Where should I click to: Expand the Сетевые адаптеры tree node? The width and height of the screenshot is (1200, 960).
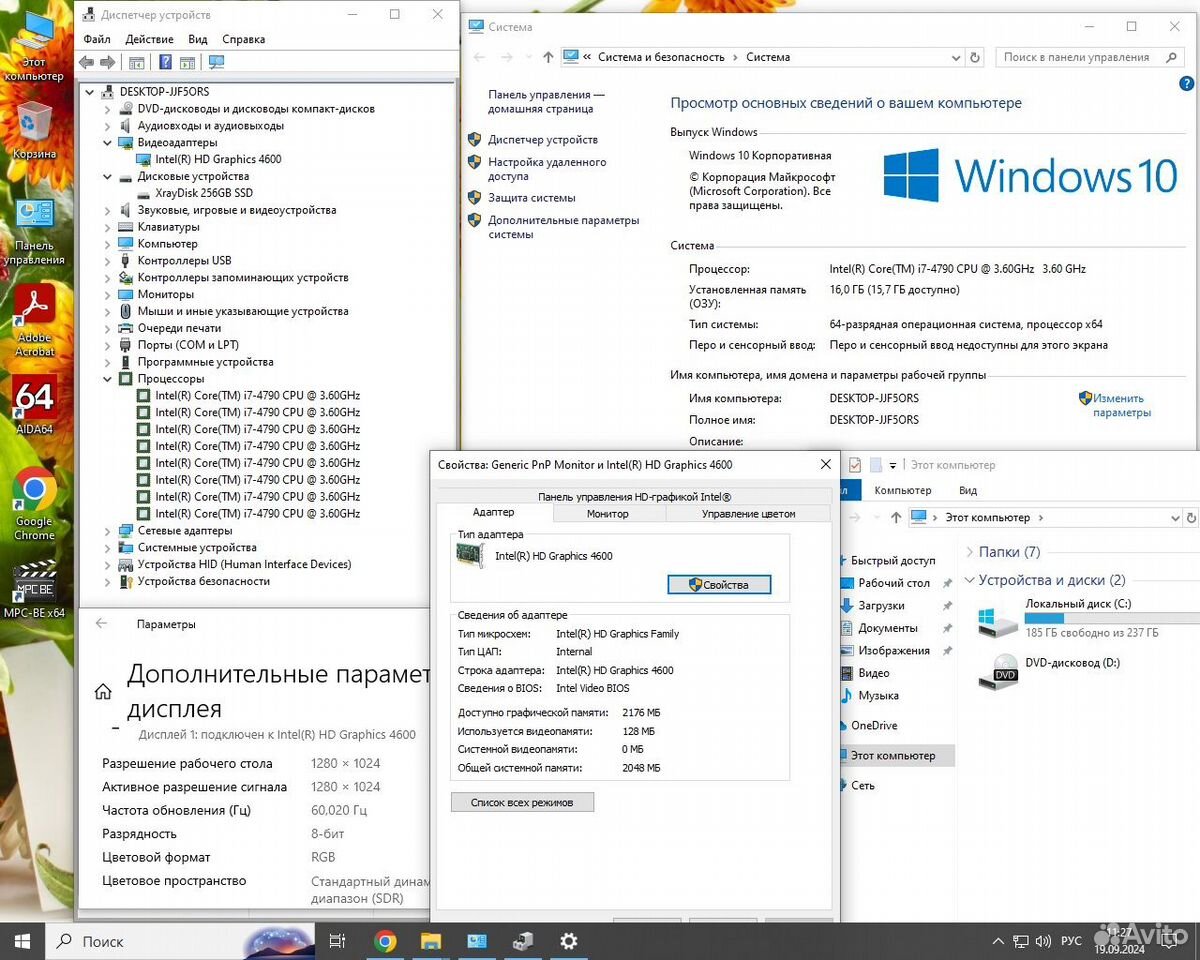[107, 531]
